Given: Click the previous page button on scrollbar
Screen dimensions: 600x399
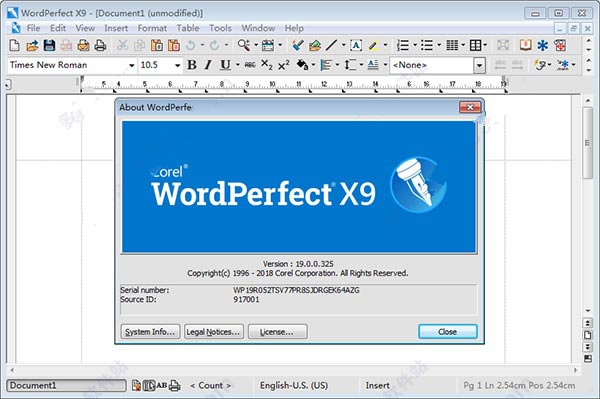Looking at the screenshot, I should coord(588,323).
